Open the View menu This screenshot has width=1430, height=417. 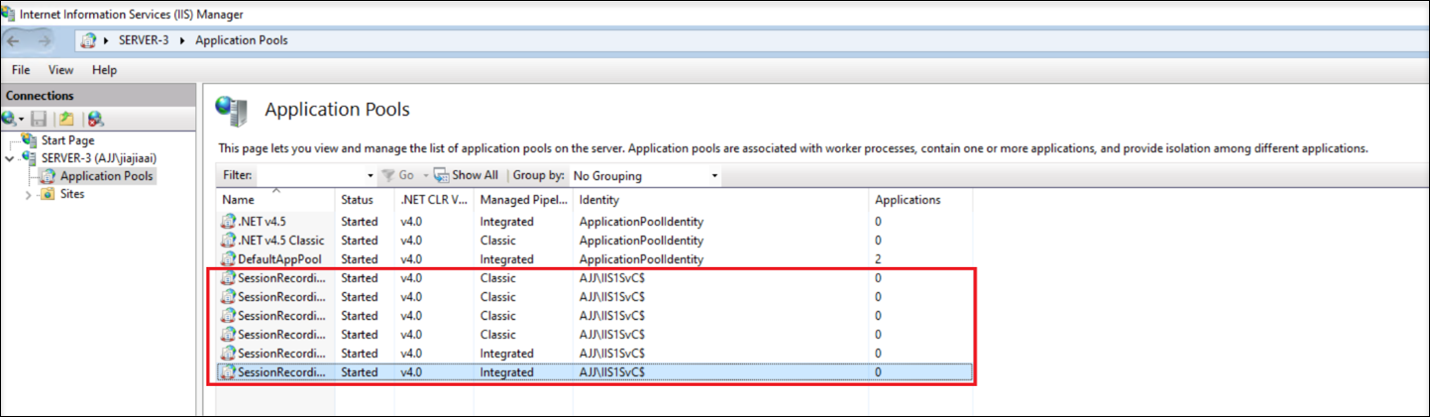(61, 70)
